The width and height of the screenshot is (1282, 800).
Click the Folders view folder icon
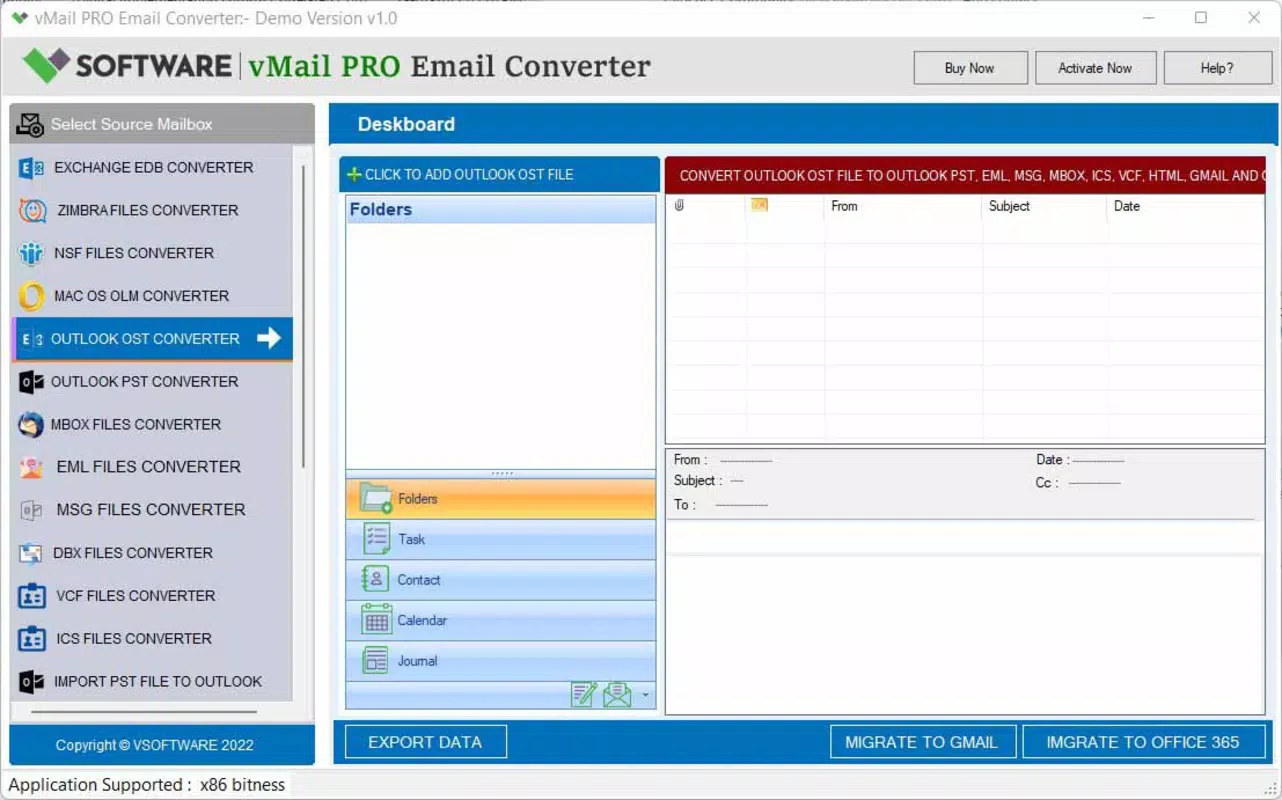pyautogui.click(x=376, y=498)
